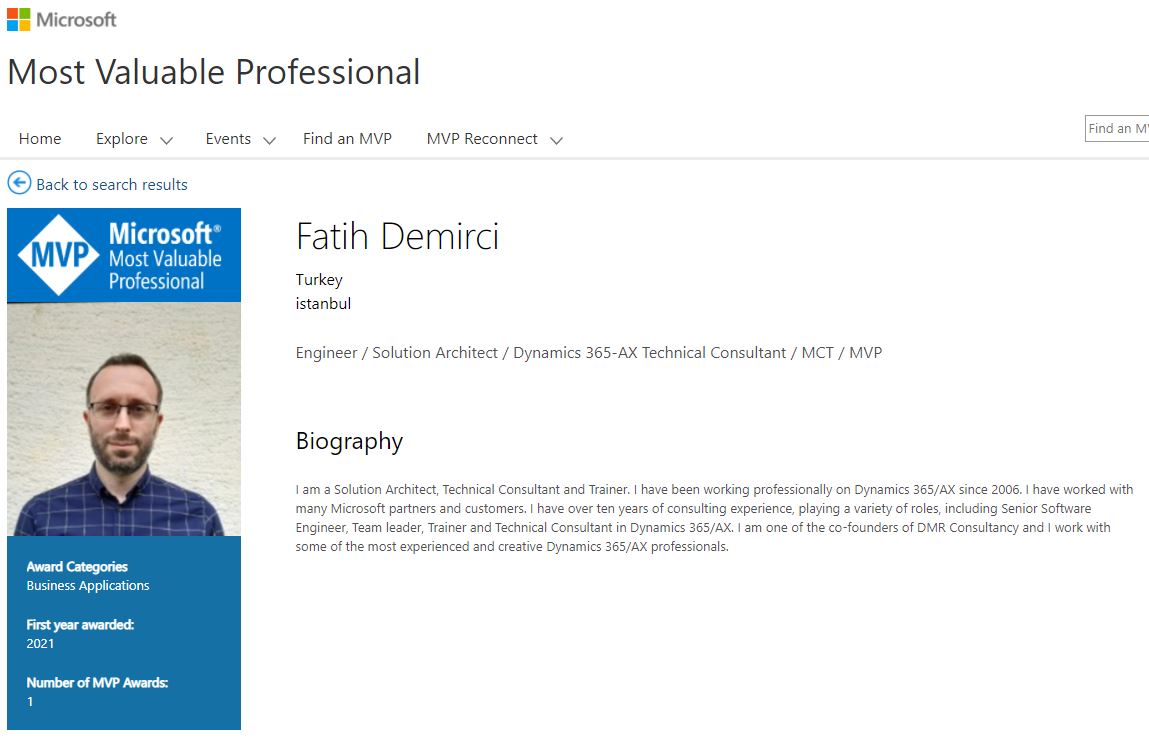Click the Microsoft four-square logo
Viewport: 1149px width, 746px height.
[x=19, y=19]
